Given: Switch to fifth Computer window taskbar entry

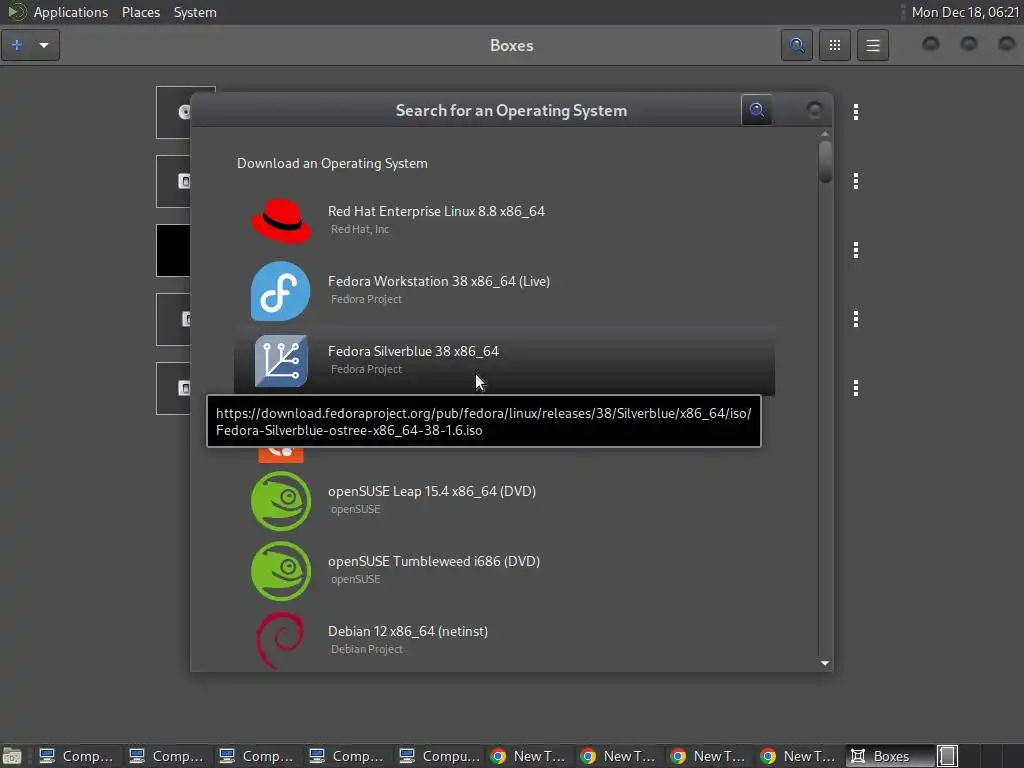Looking at the screenshot, I should 440,756.
